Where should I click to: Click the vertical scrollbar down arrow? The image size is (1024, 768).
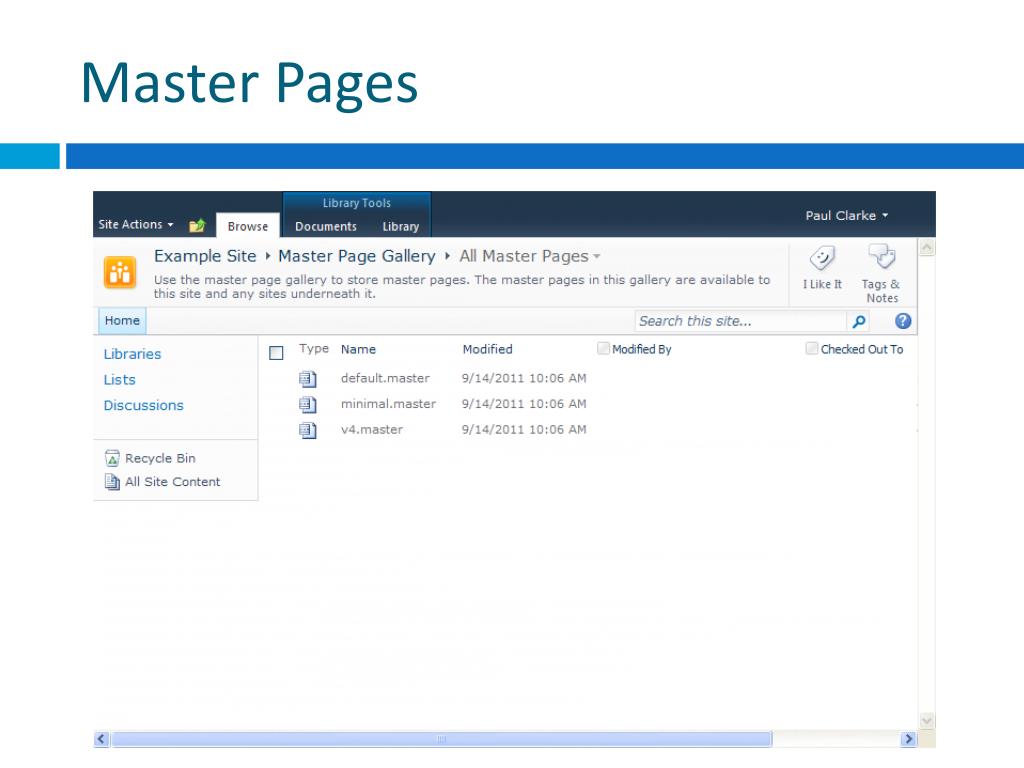[927, 721]
